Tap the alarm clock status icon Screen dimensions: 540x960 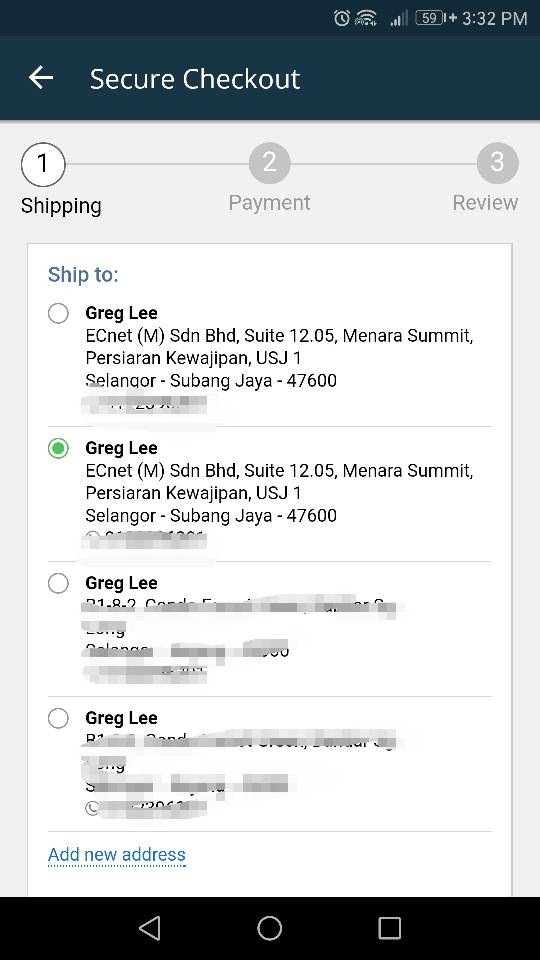342,18
